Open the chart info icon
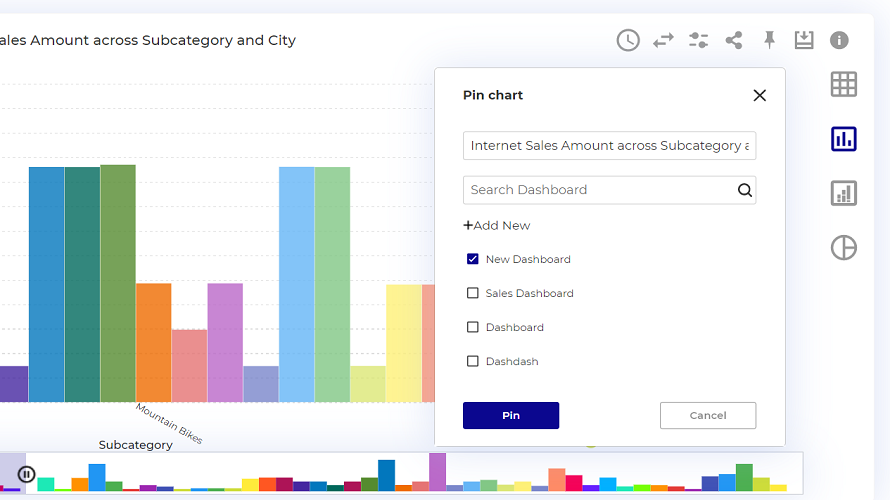Image resolution: width=890 pixels, height=500 pixels. pos(839,40)
